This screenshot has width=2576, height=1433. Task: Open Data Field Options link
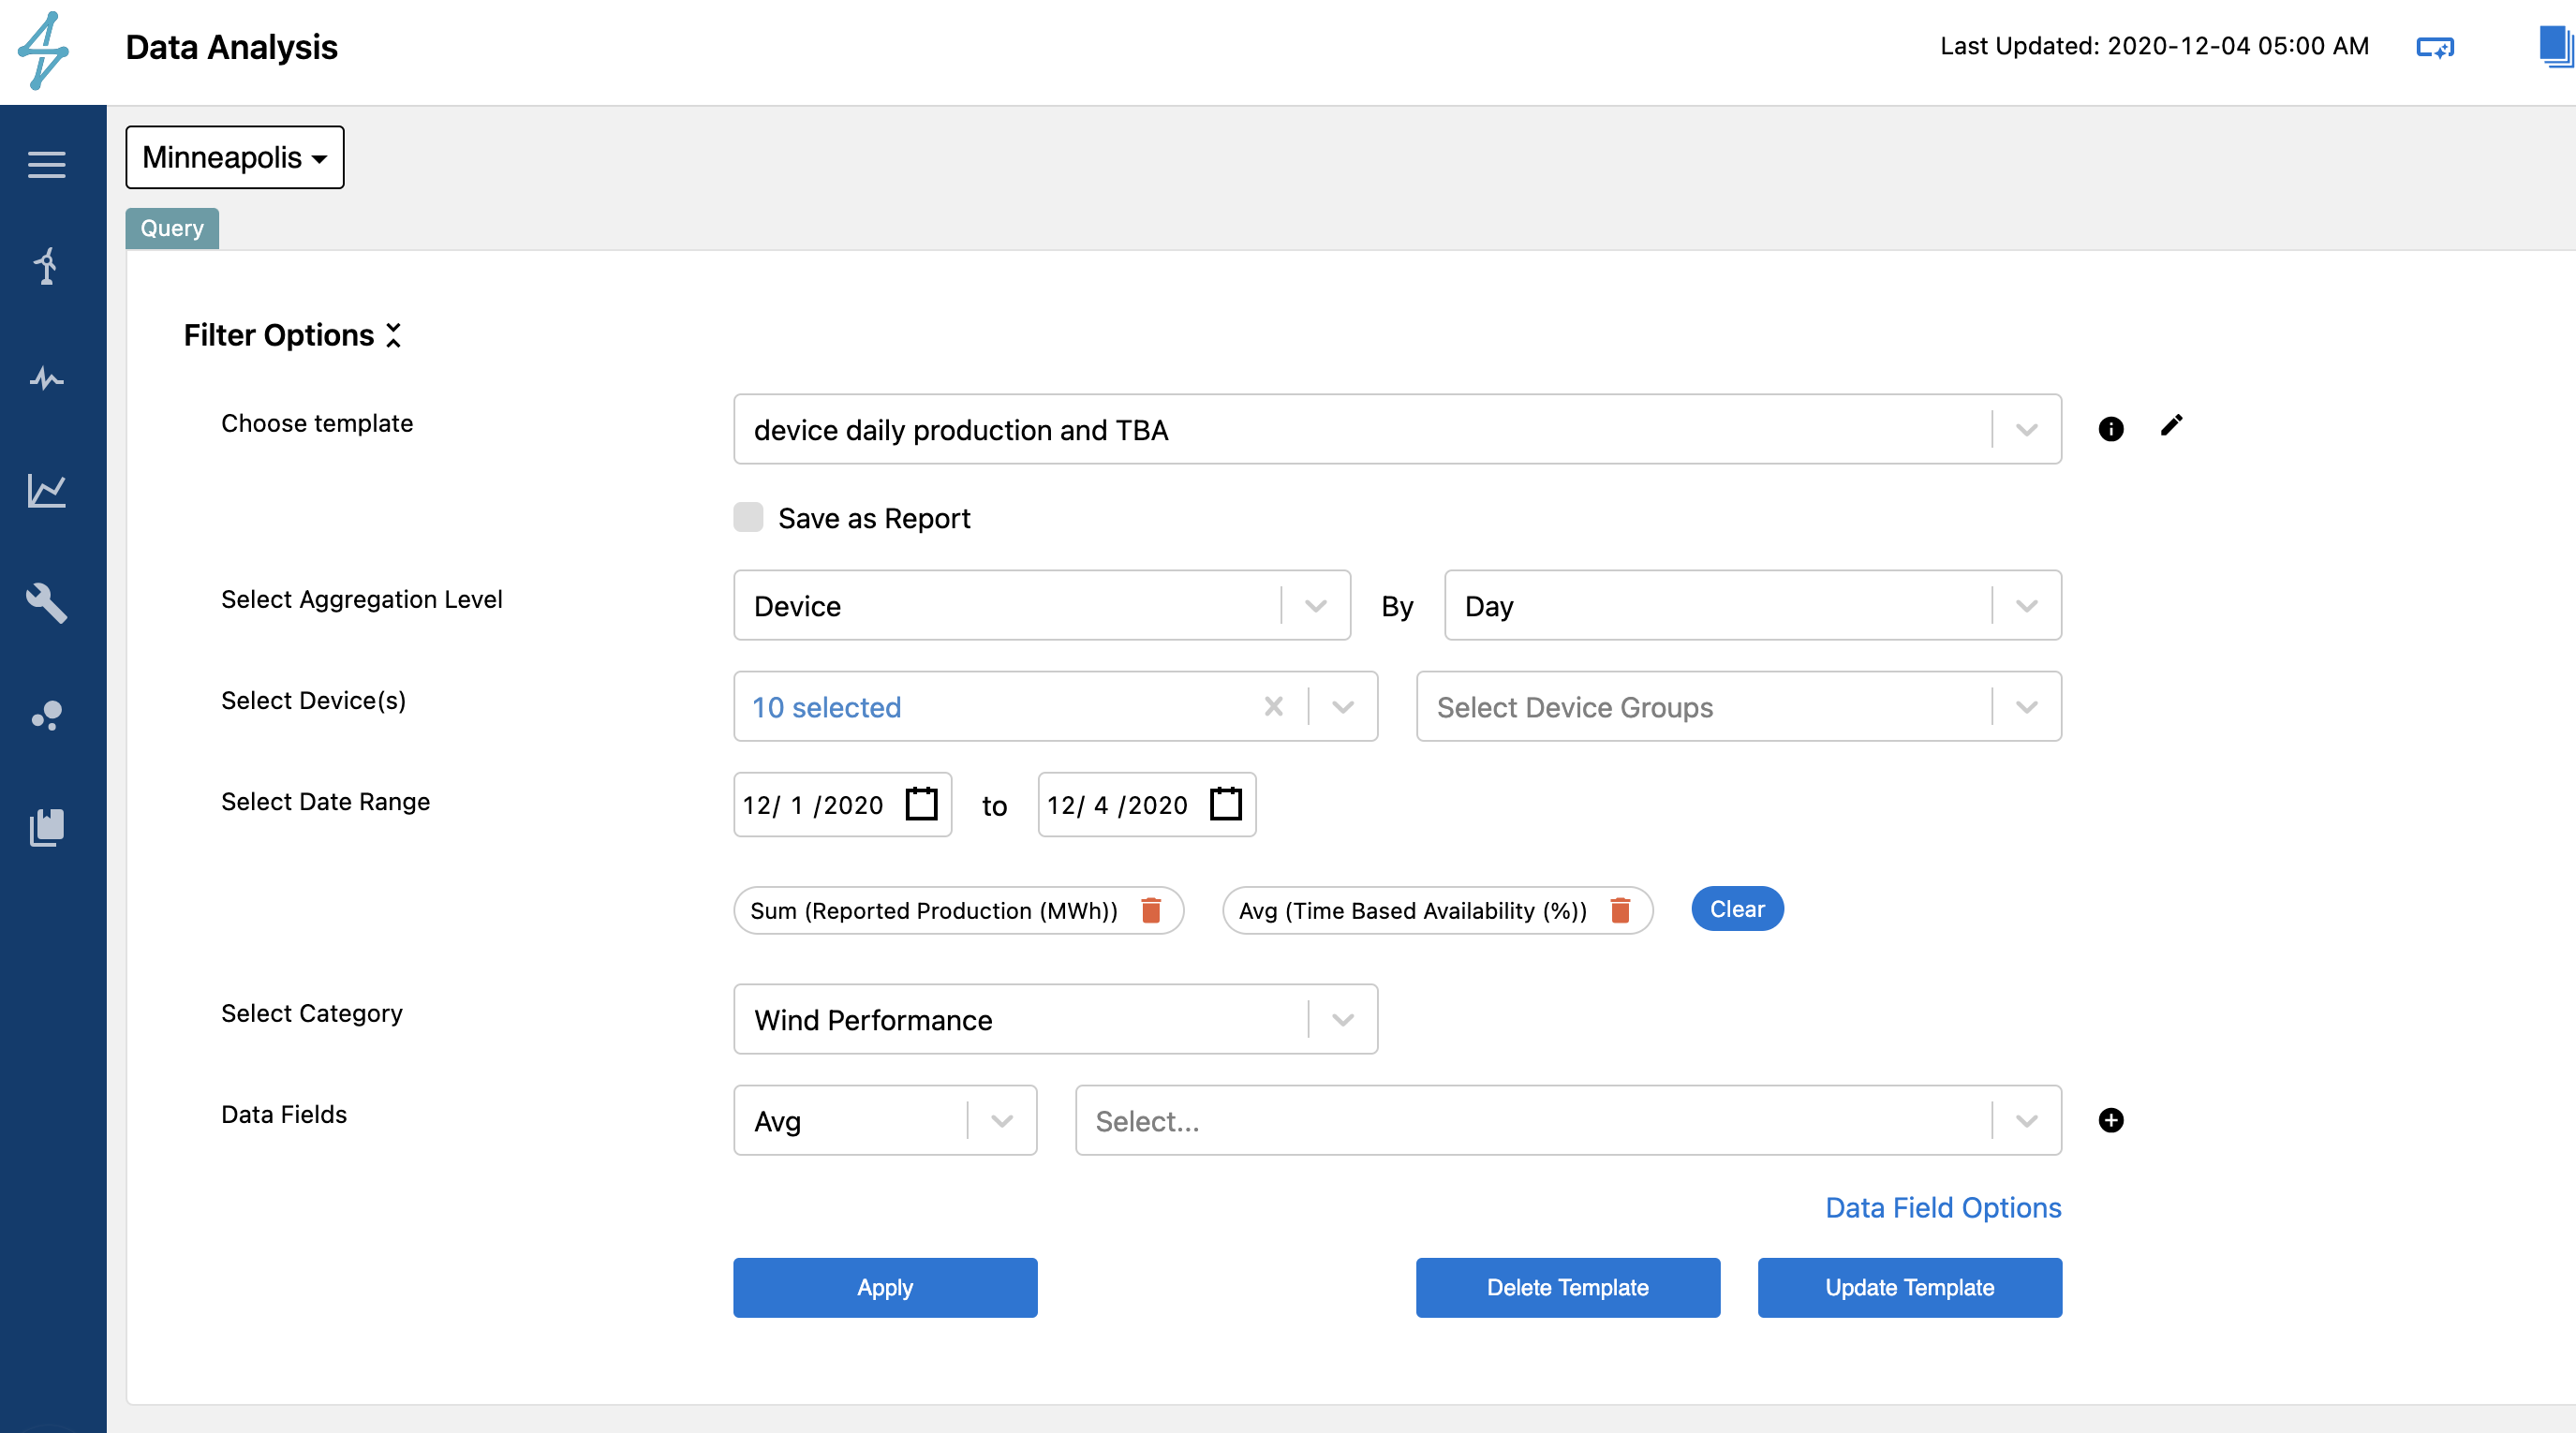click(1943, 1207)
